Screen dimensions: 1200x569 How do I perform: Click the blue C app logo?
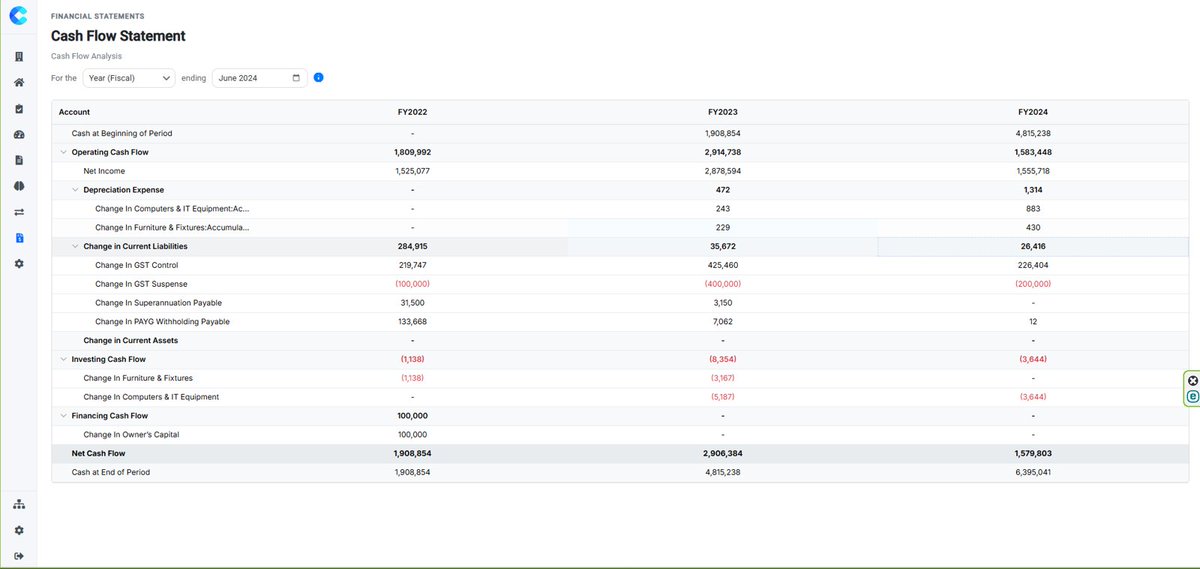(x=18, y=15)
